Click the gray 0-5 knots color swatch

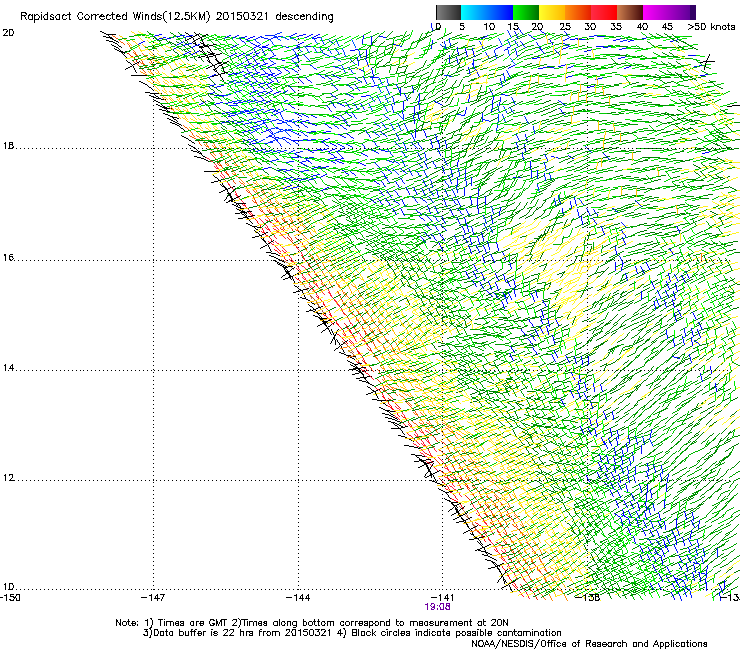(448, 12)
